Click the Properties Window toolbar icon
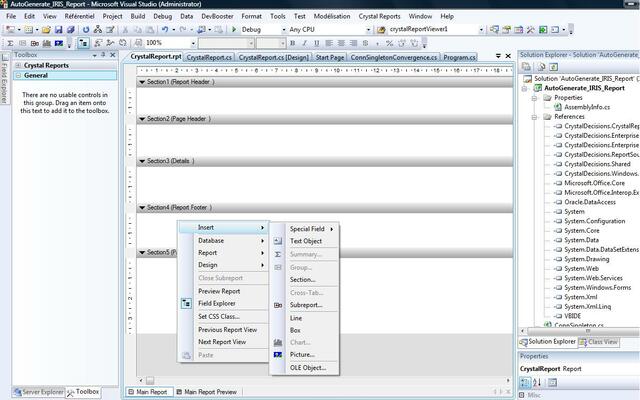 507,29
